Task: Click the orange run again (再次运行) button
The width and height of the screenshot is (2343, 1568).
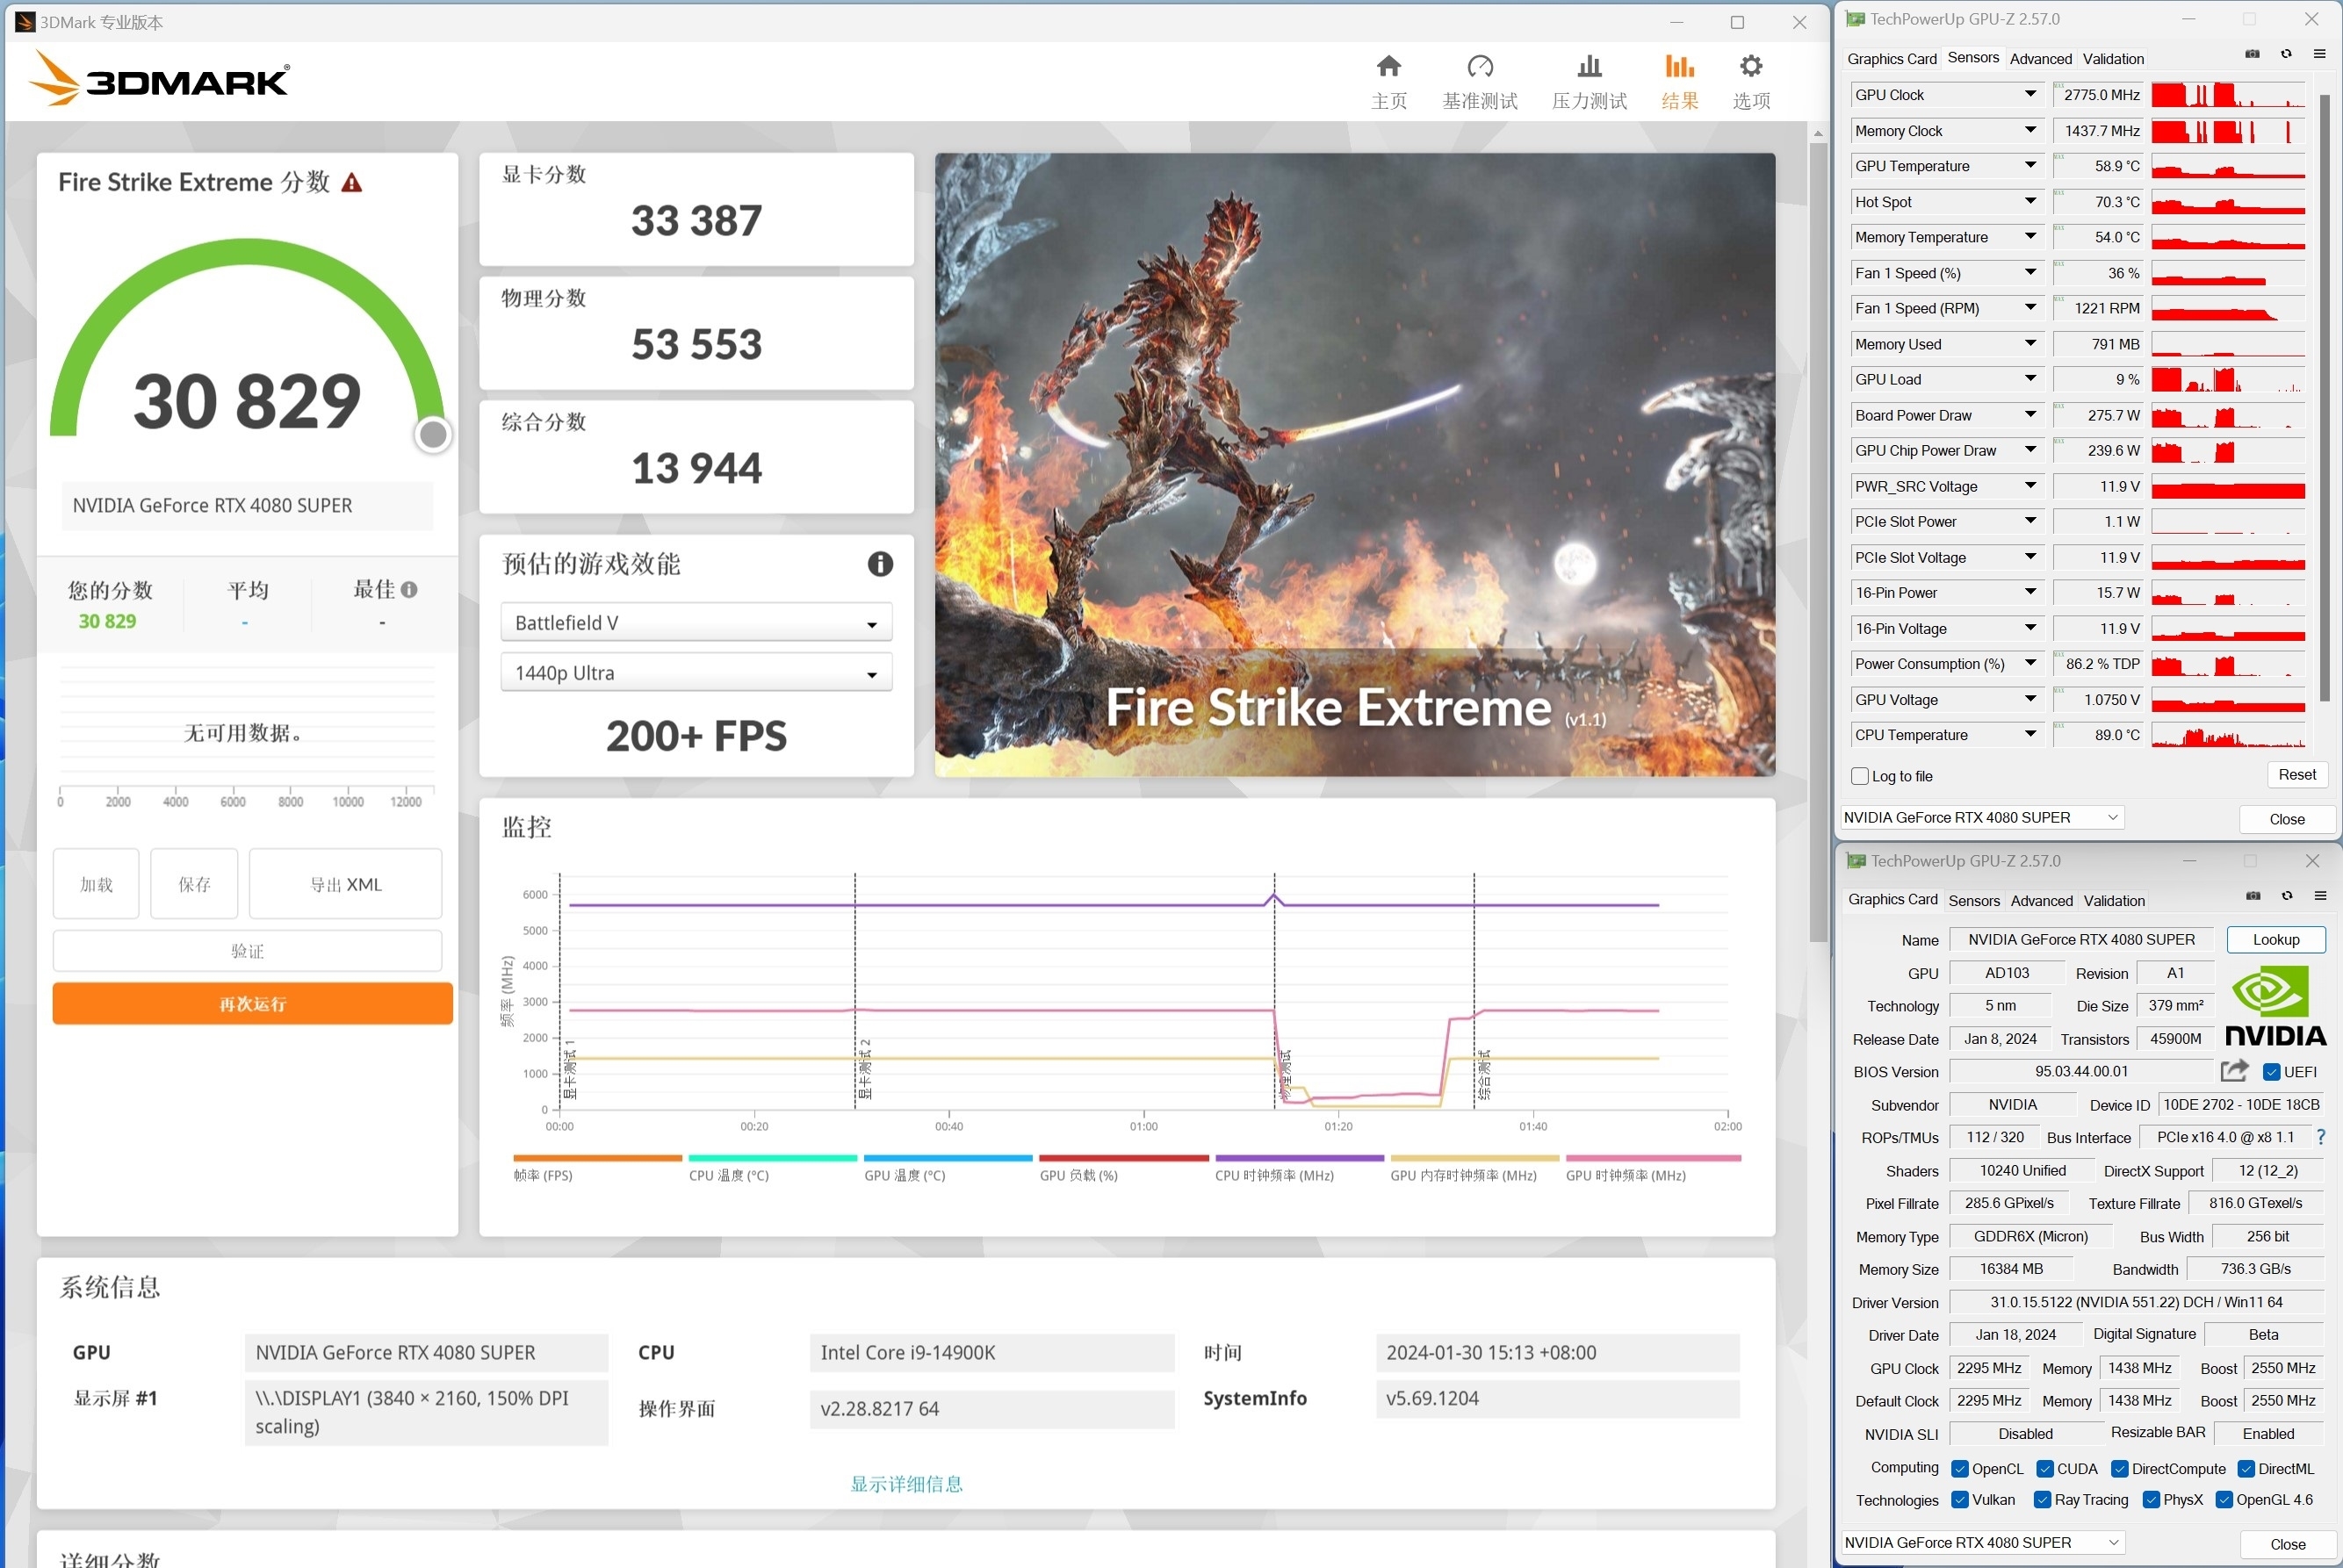Action: tap(252, 1003)
